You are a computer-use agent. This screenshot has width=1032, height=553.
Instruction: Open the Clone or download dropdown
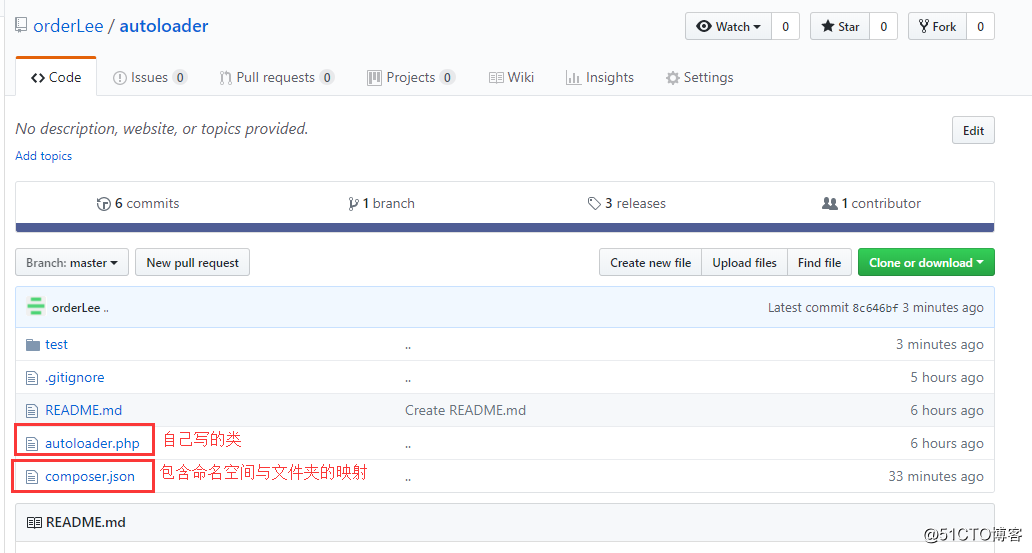(x=926, y=262)
